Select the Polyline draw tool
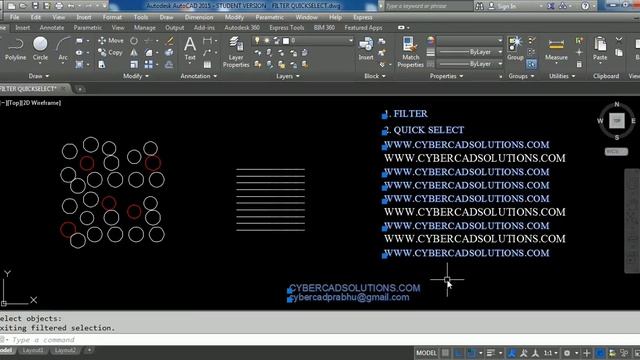Screen dimensions: 640x360 (16, 49)
